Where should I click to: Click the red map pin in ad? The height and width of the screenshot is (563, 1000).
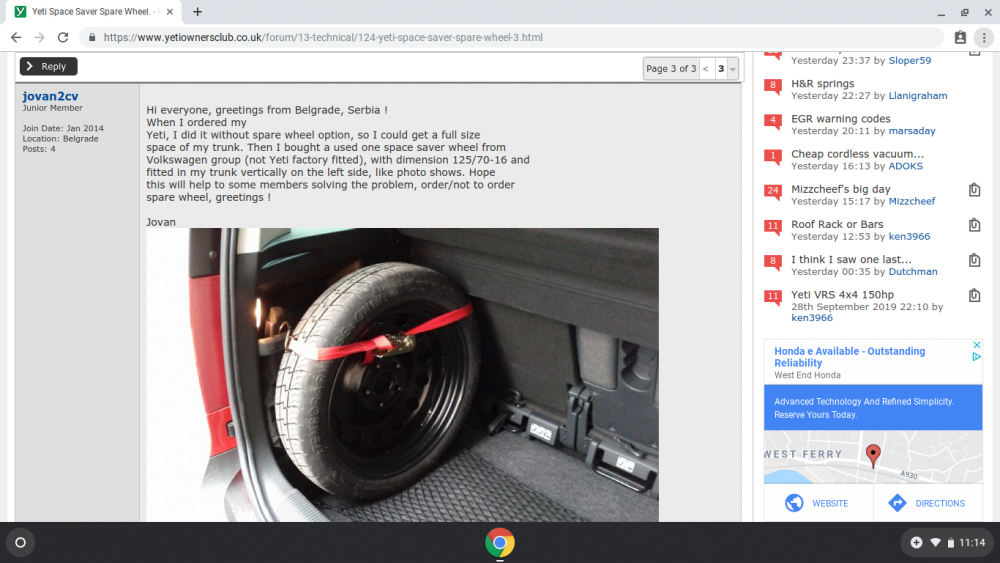tap(873, 455)
